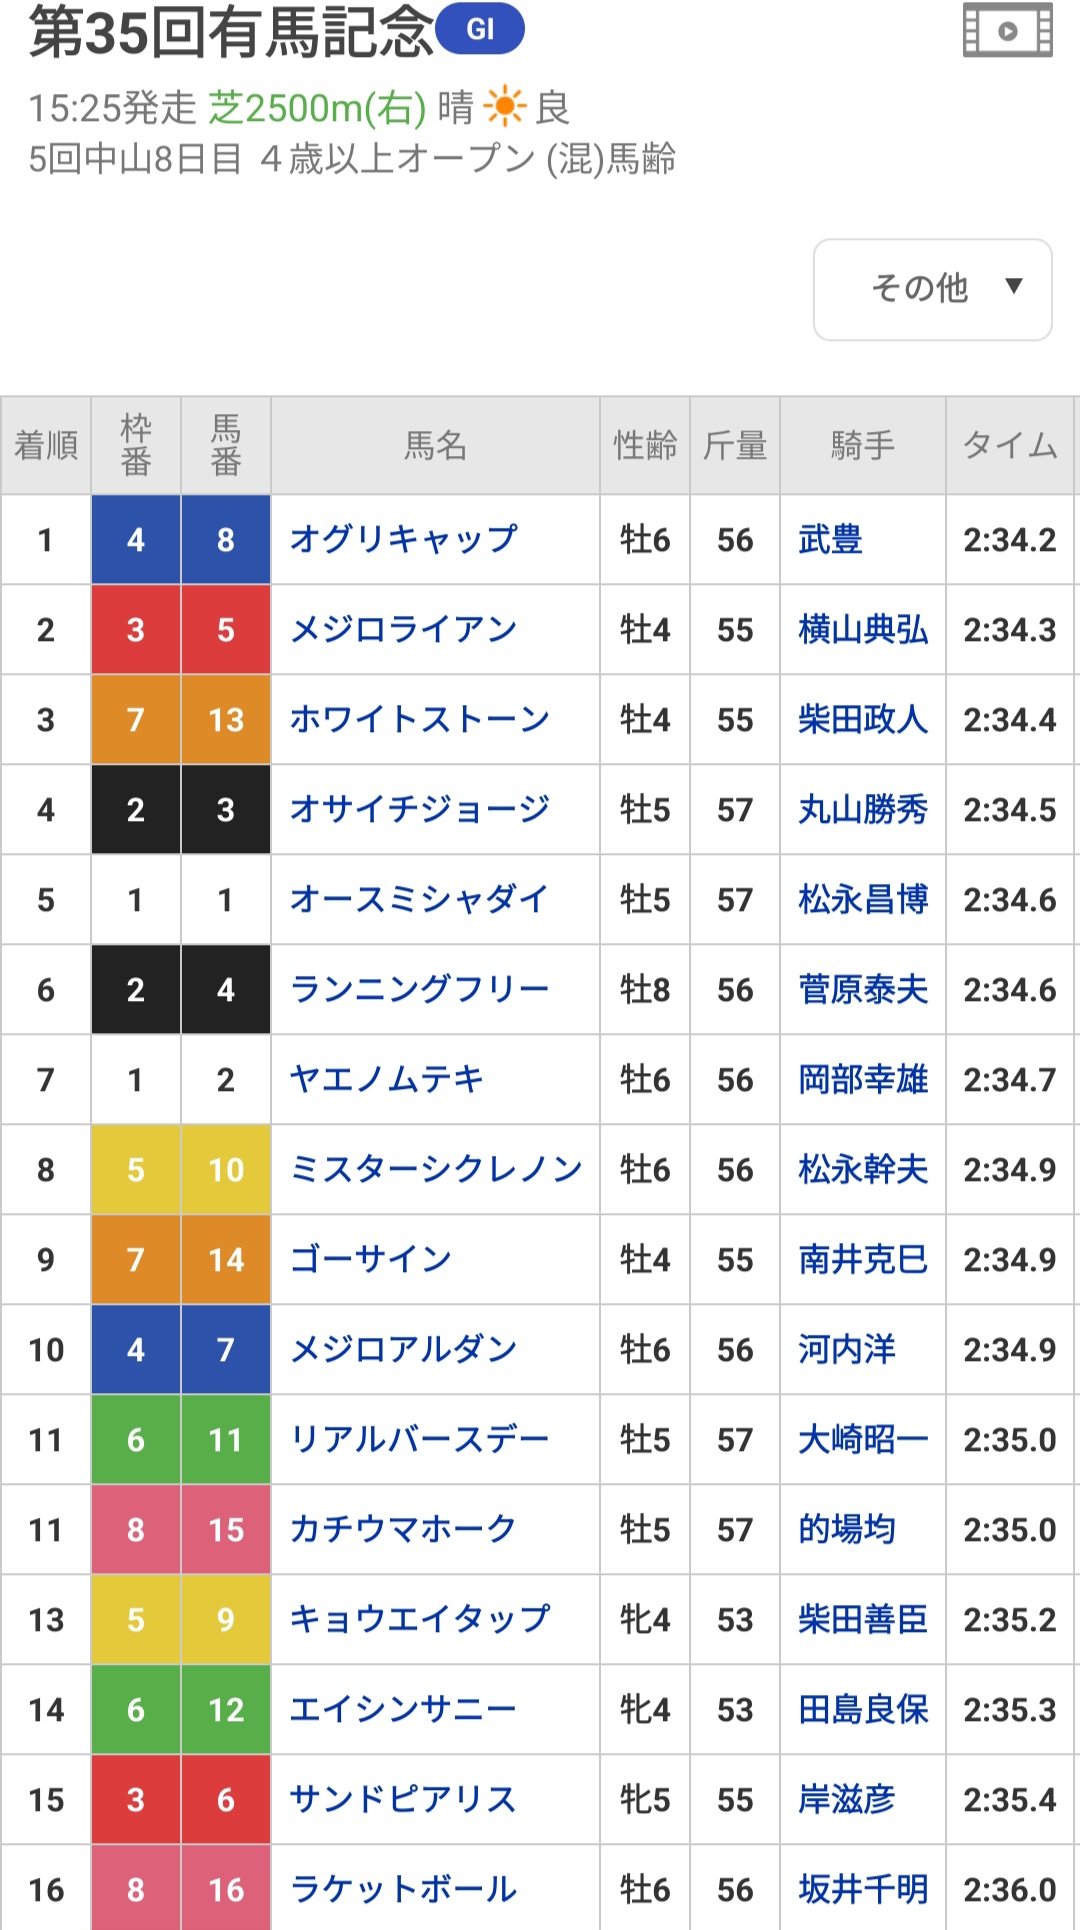Open horse オサイチジョージ's page
Viewport: 1080px width, 1930px height.
click(419, 810)
